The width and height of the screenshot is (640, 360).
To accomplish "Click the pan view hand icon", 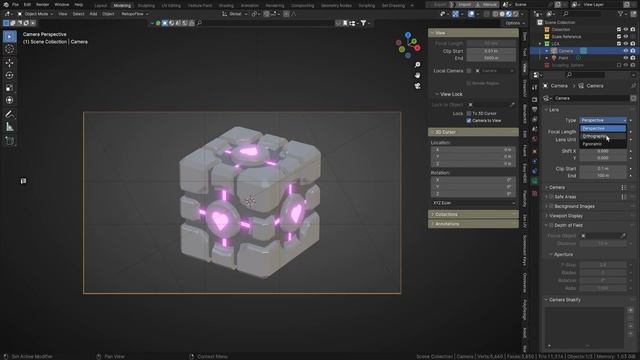I will (x=417, y=76).
